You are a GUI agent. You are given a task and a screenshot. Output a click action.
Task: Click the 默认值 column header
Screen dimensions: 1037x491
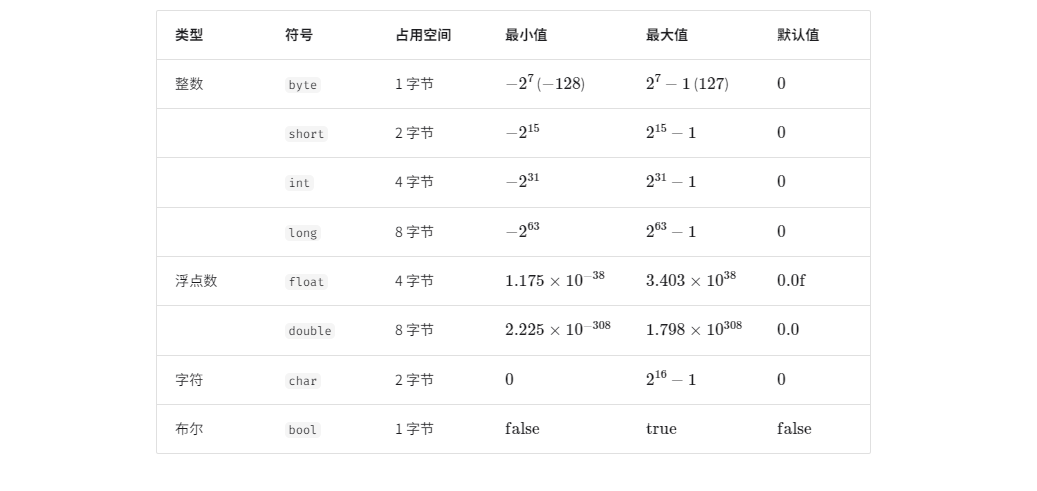[x=798, y=35]
